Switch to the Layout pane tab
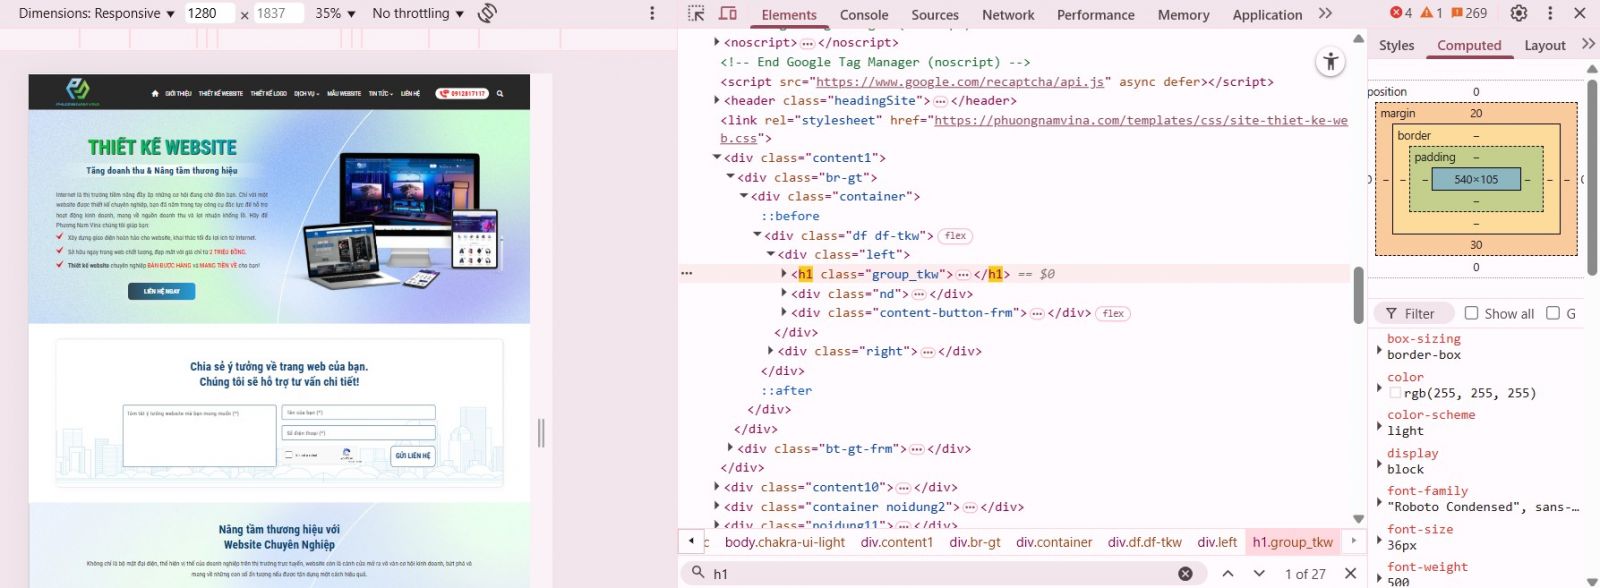 coord(1545,45)
